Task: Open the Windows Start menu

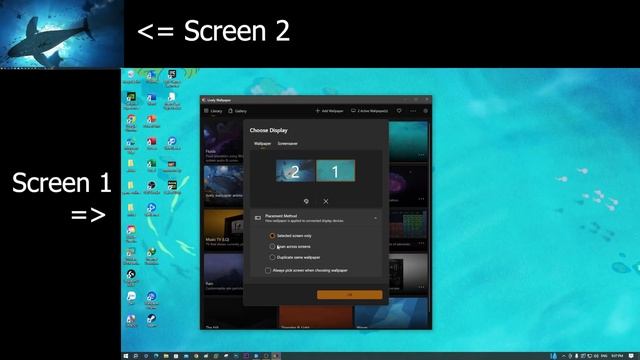Action: click(126, 356)
